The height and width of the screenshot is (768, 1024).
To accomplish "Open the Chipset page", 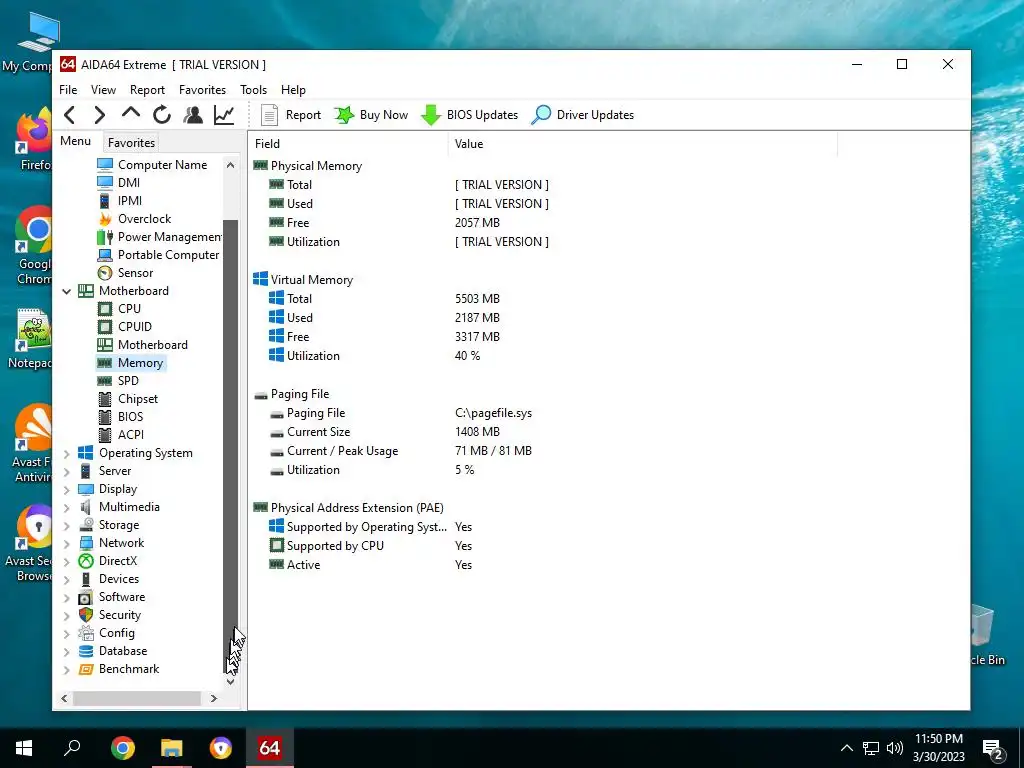I will (127, 398).
